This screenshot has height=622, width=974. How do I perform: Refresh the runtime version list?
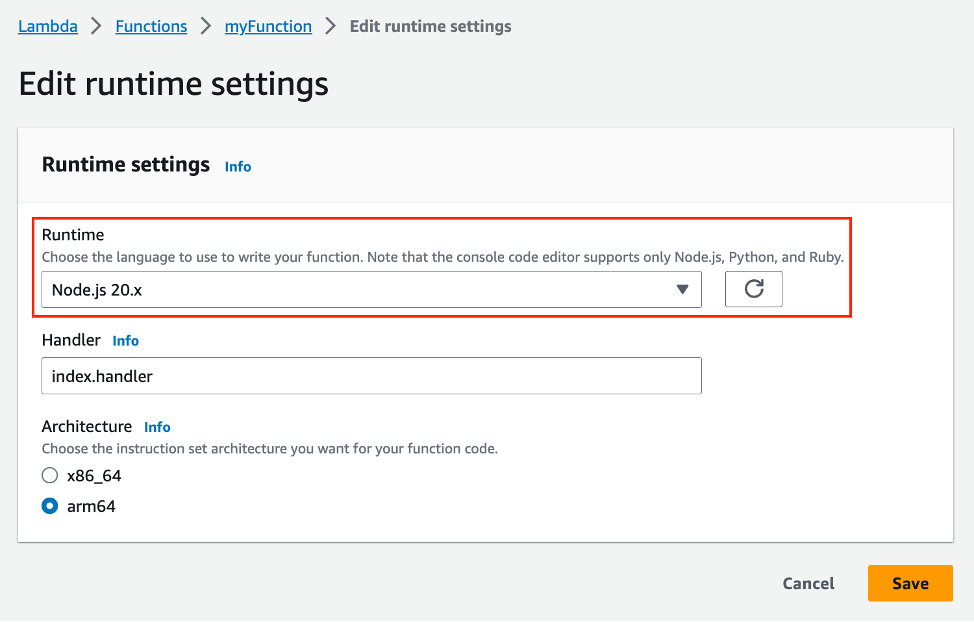click(x=754, y=289)
